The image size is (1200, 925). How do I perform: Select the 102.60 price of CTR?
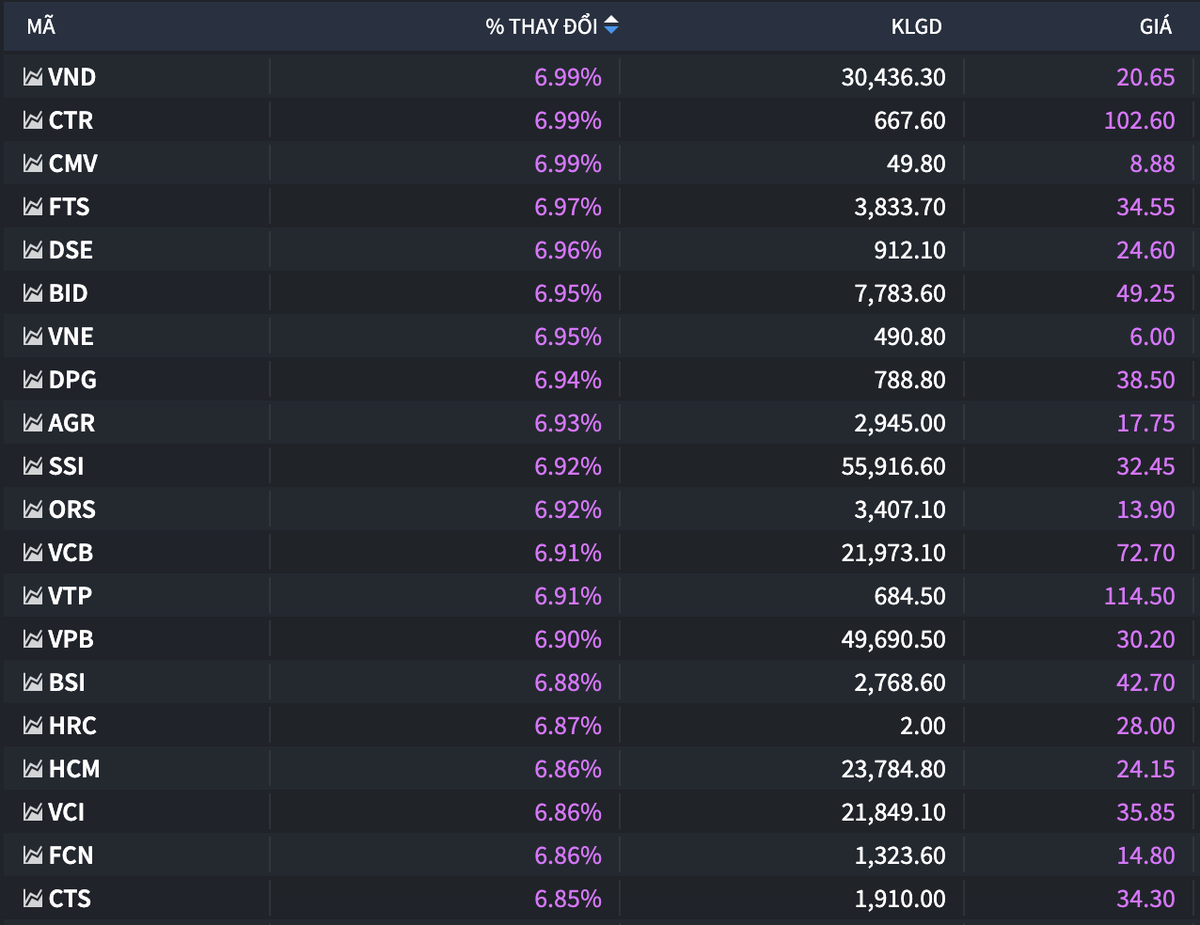(1138, 120)
